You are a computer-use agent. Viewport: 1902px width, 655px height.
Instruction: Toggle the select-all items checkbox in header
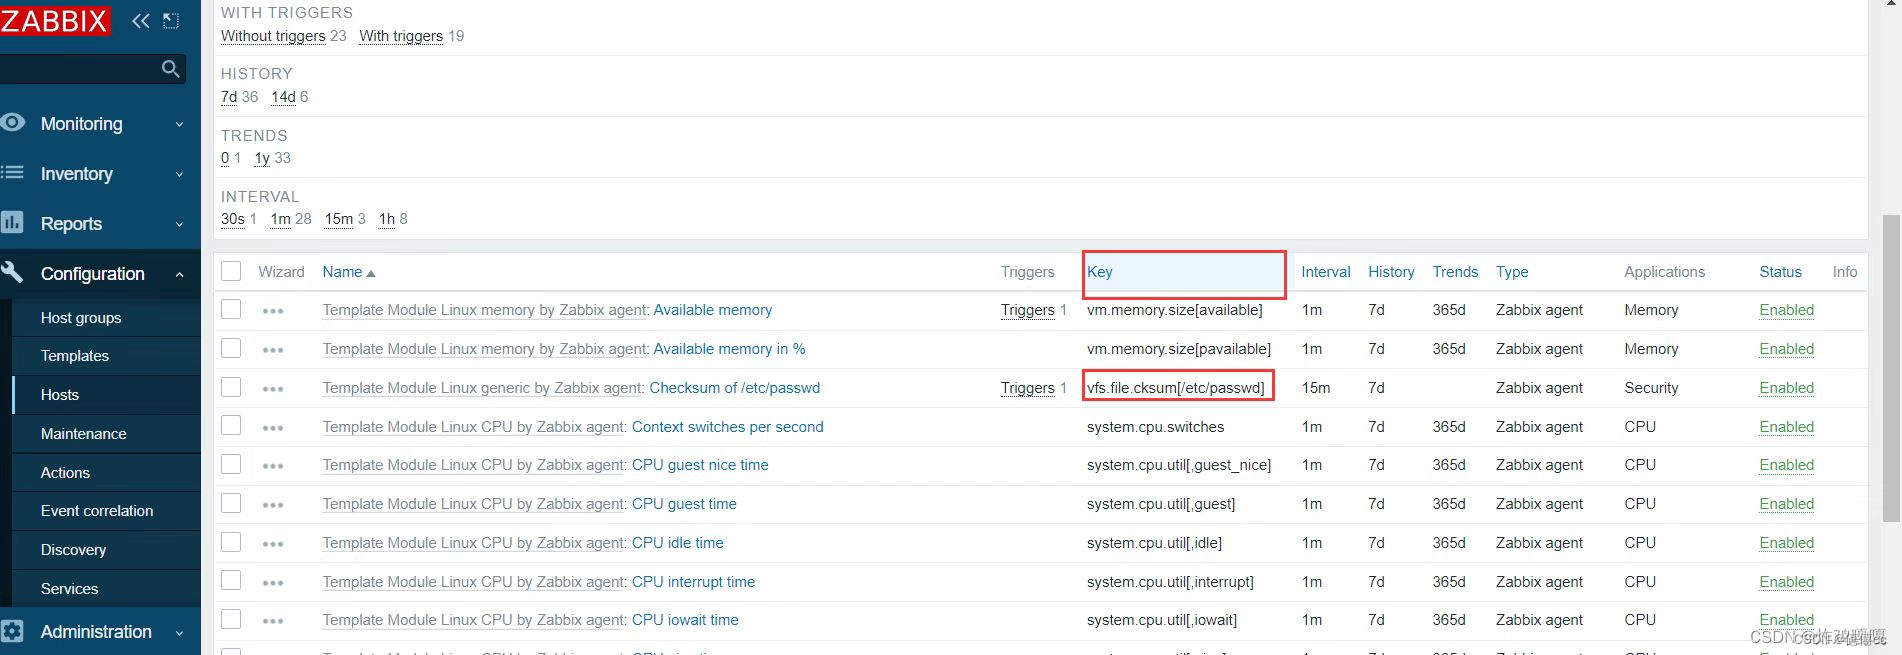coord(231,271)
